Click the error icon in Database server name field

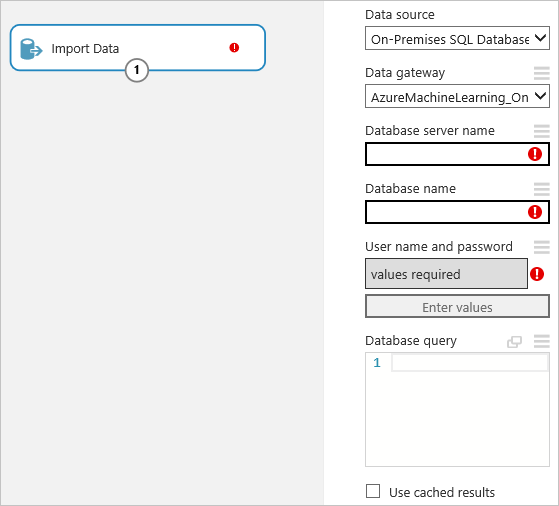coord(535,154)
